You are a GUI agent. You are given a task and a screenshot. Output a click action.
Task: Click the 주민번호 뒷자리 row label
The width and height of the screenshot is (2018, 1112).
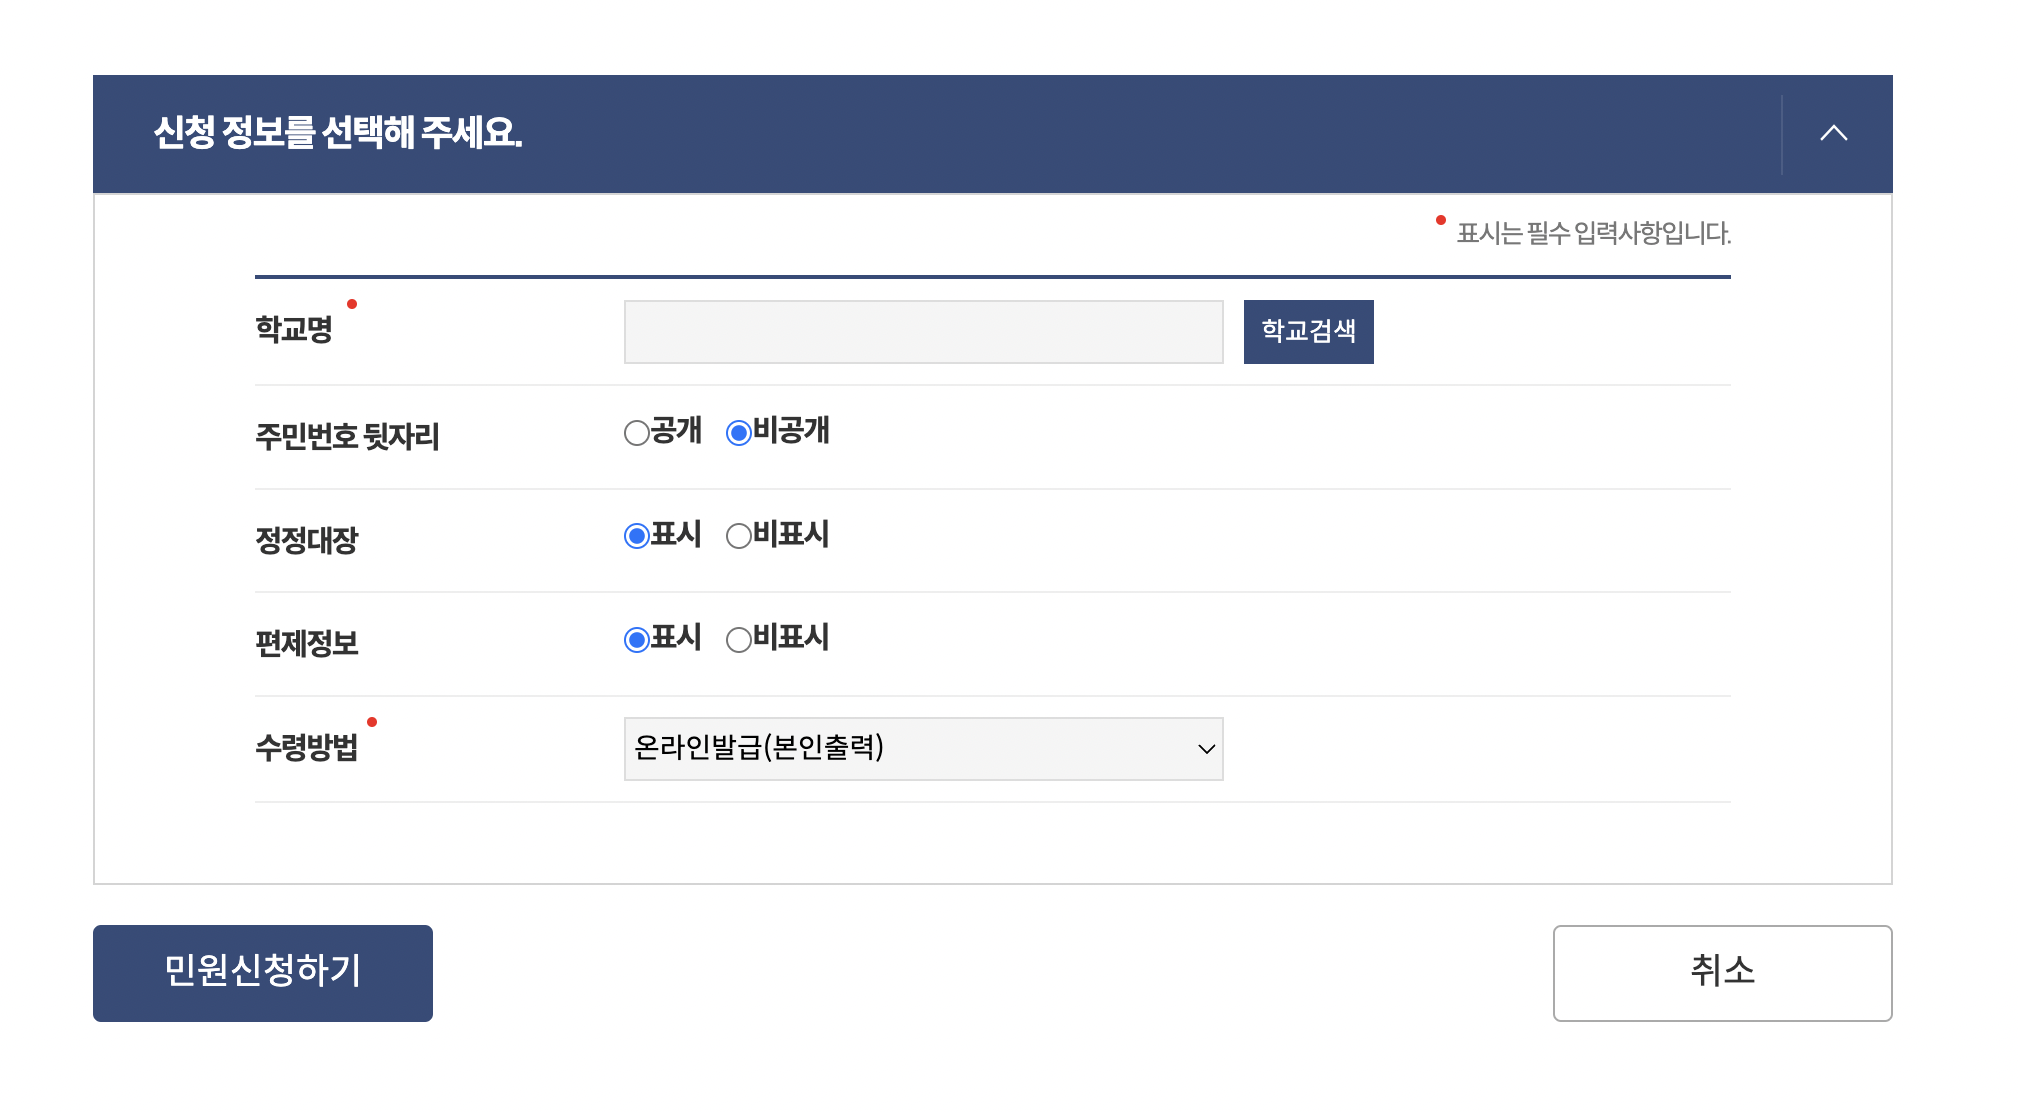coord(348,432)
